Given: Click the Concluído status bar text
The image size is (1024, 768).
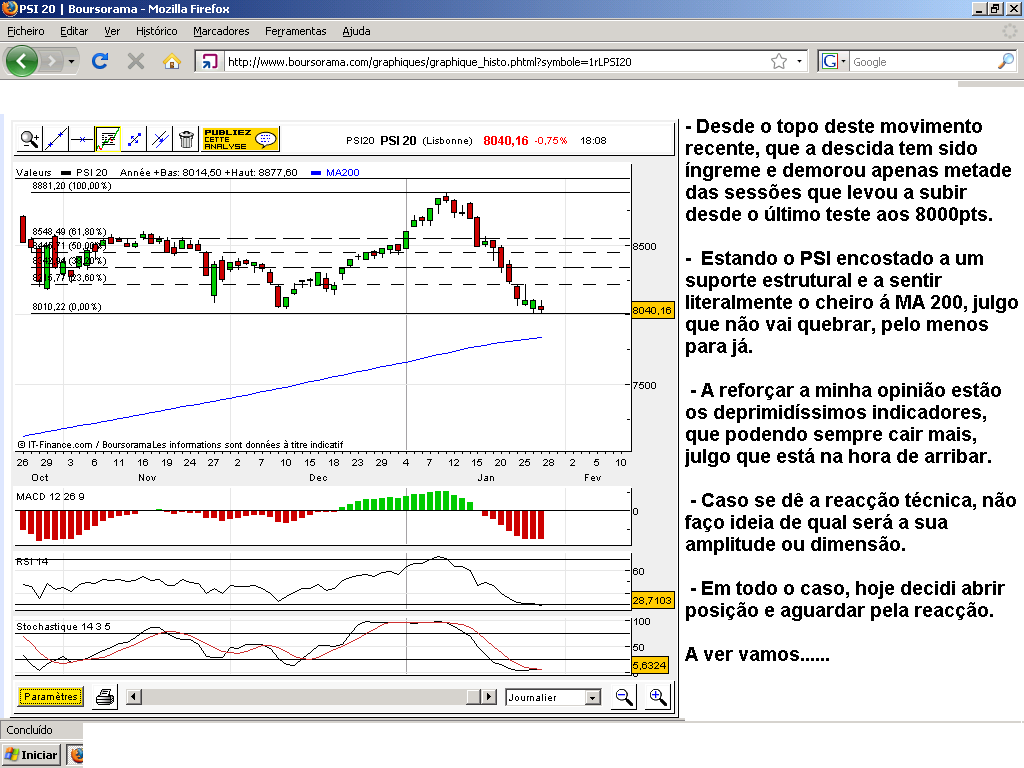Looking at the screenshot, I should 29,729.
